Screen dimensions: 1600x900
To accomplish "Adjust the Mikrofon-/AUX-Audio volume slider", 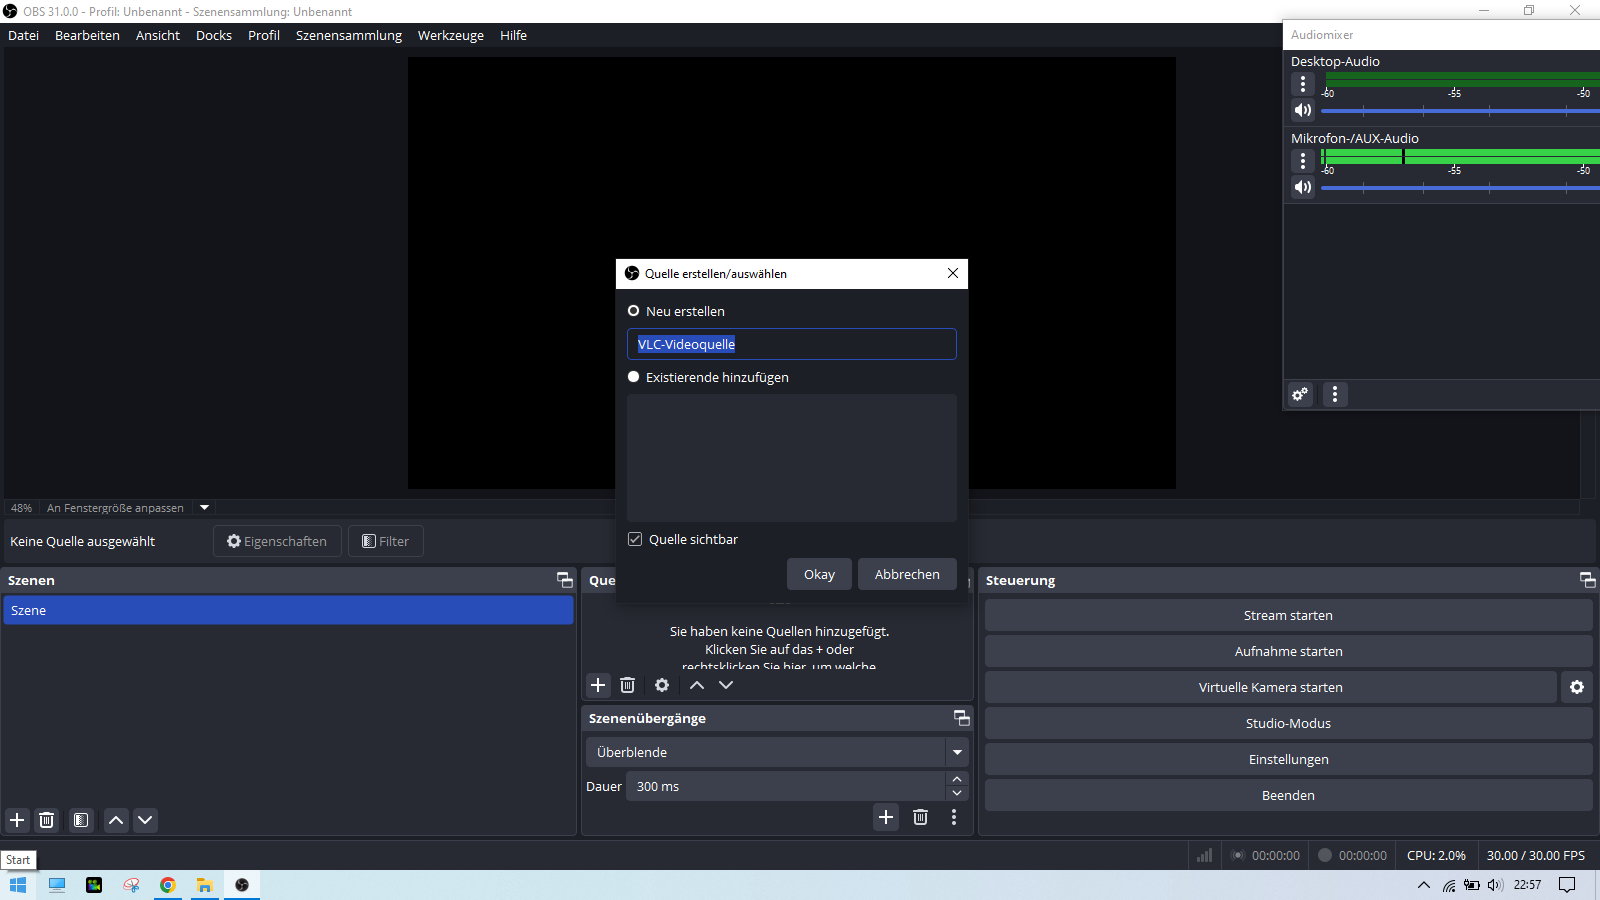I will 1460,188.
